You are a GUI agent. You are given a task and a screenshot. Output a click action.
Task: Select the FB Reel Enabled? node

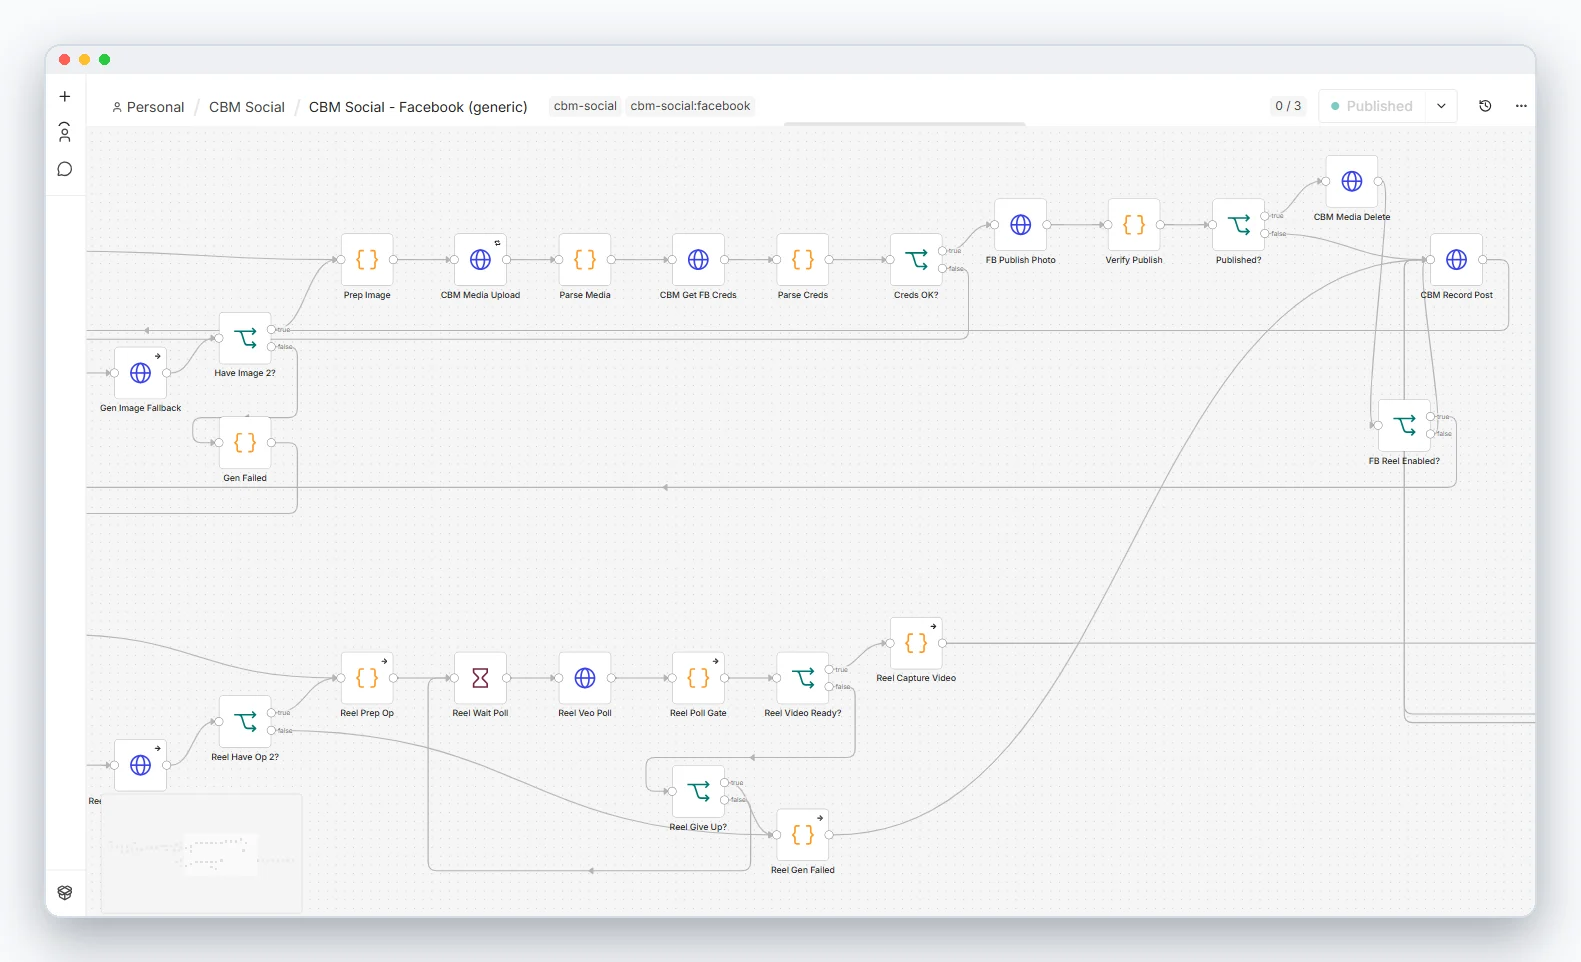click(x=1404, y=426)
